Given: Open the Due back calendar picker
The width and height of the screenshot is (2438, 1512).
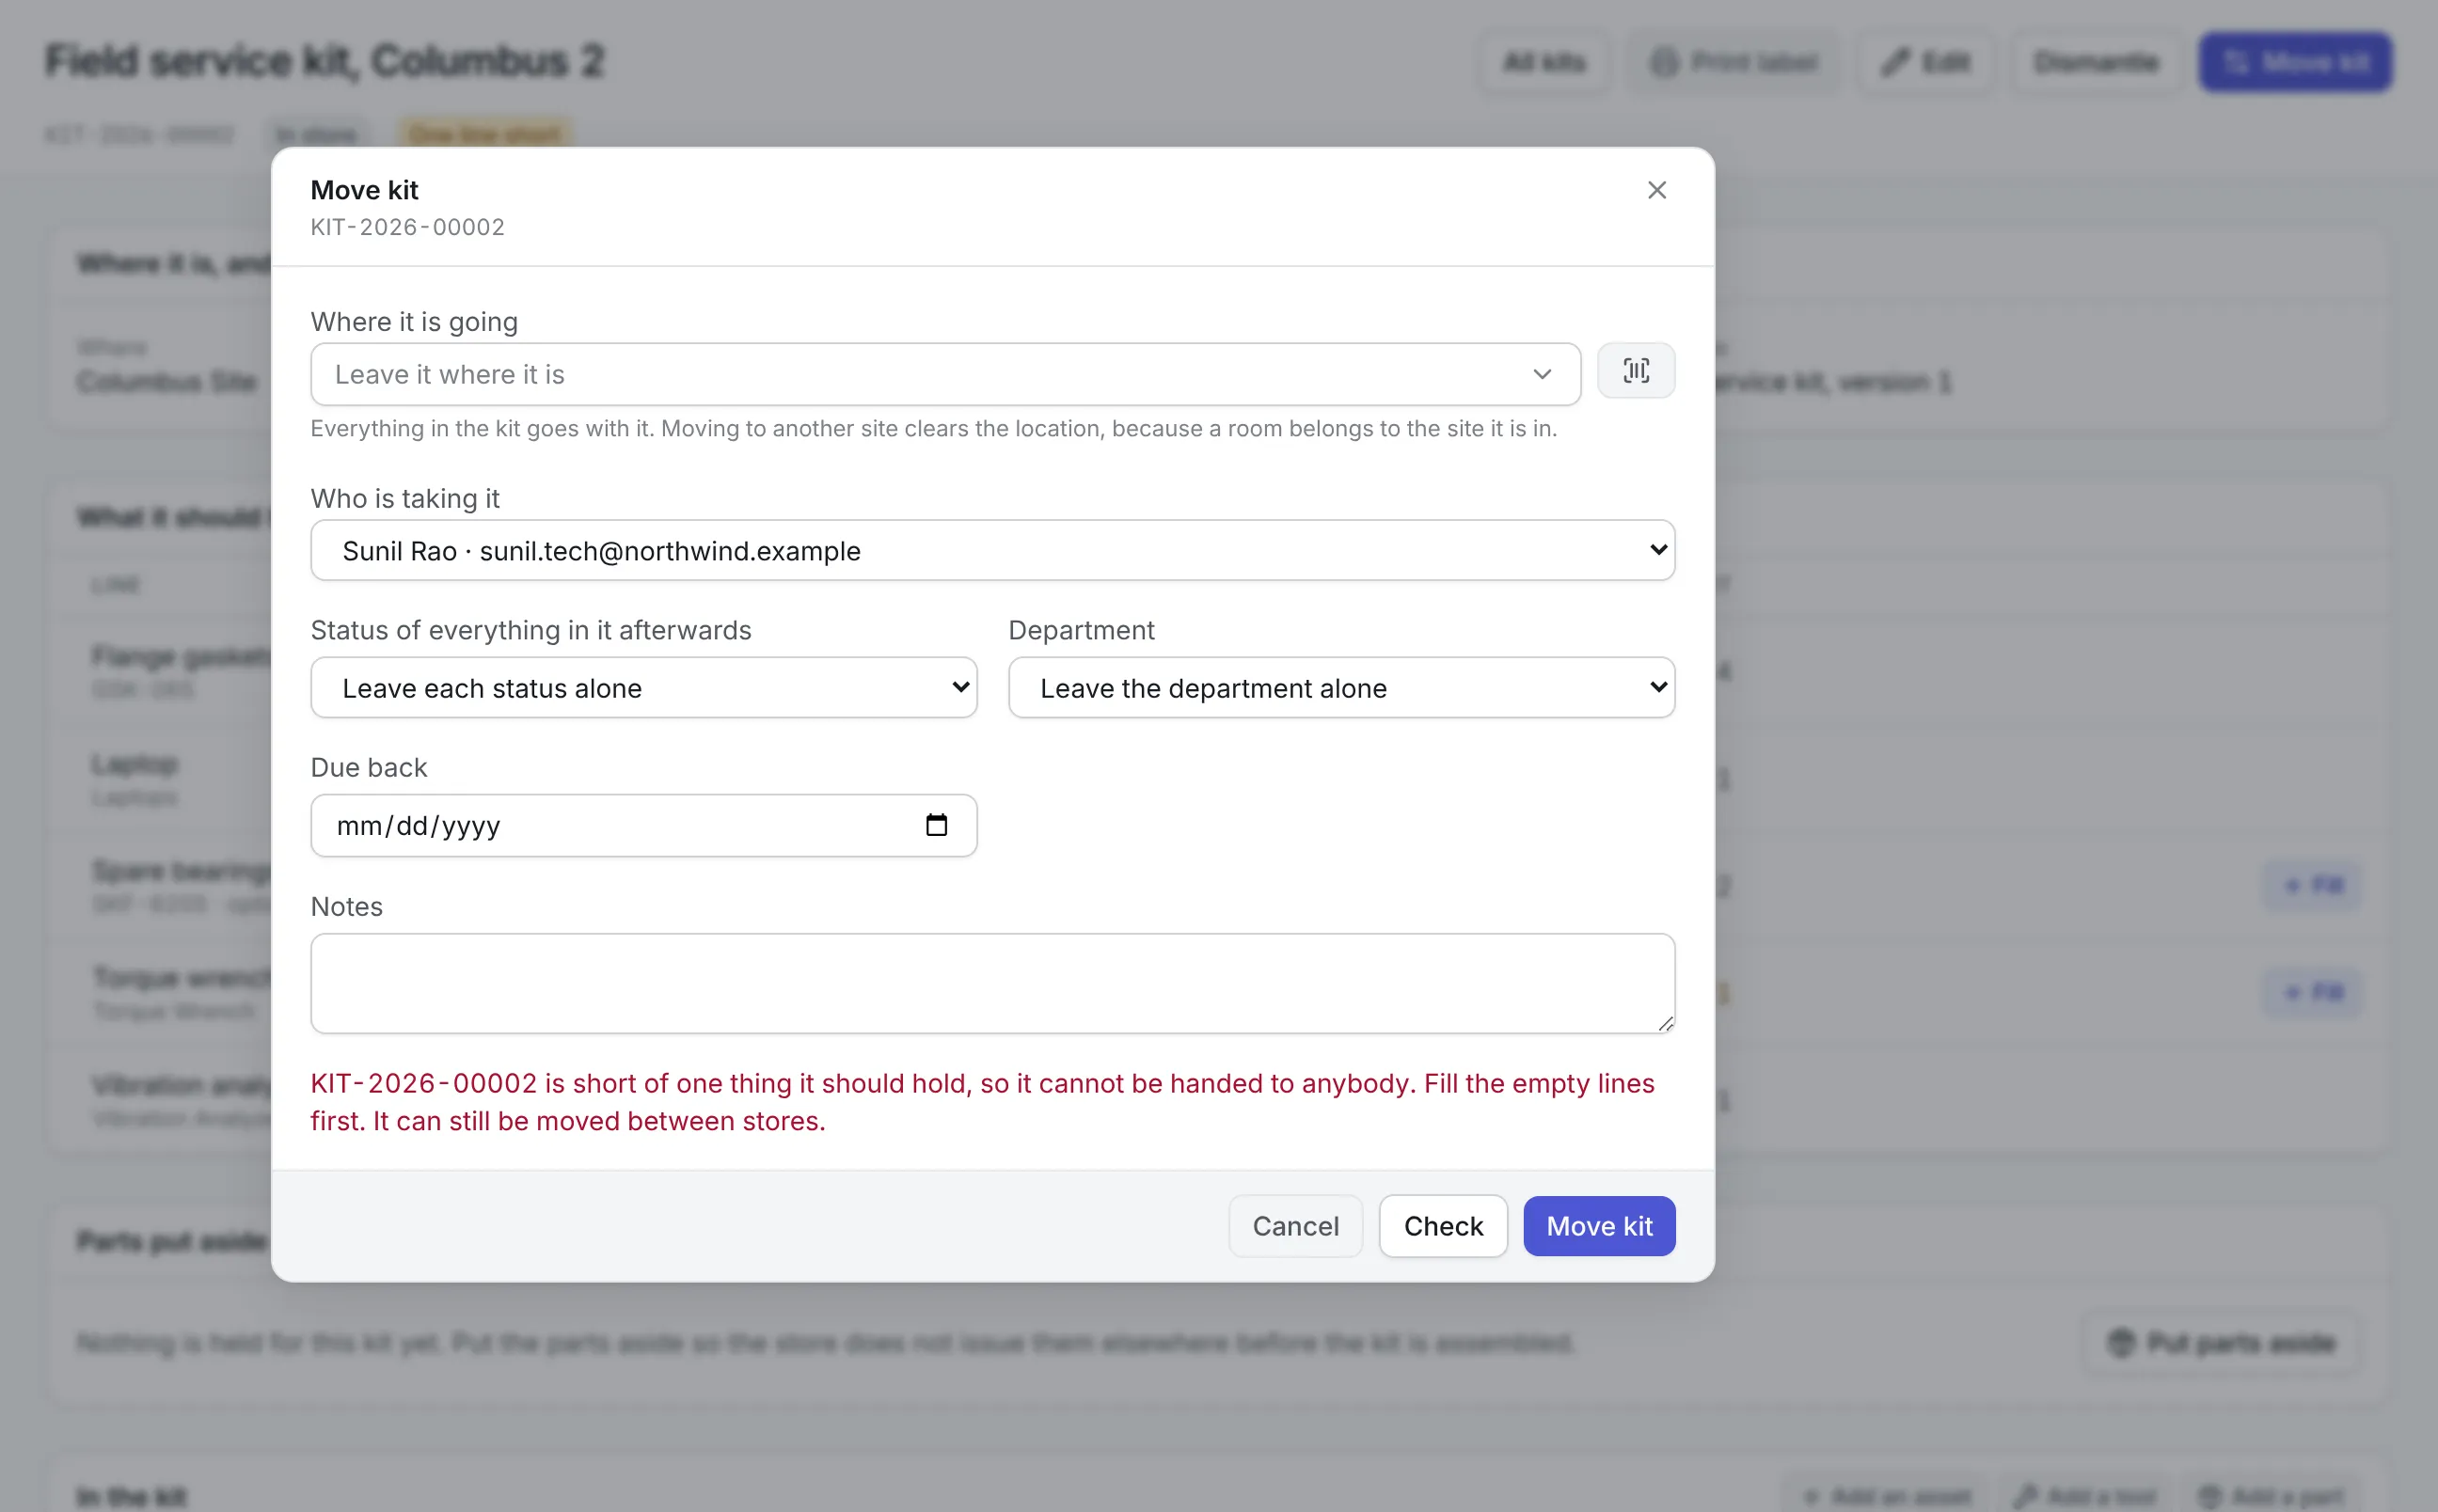Looking at the screenshot, I should 936,825.
